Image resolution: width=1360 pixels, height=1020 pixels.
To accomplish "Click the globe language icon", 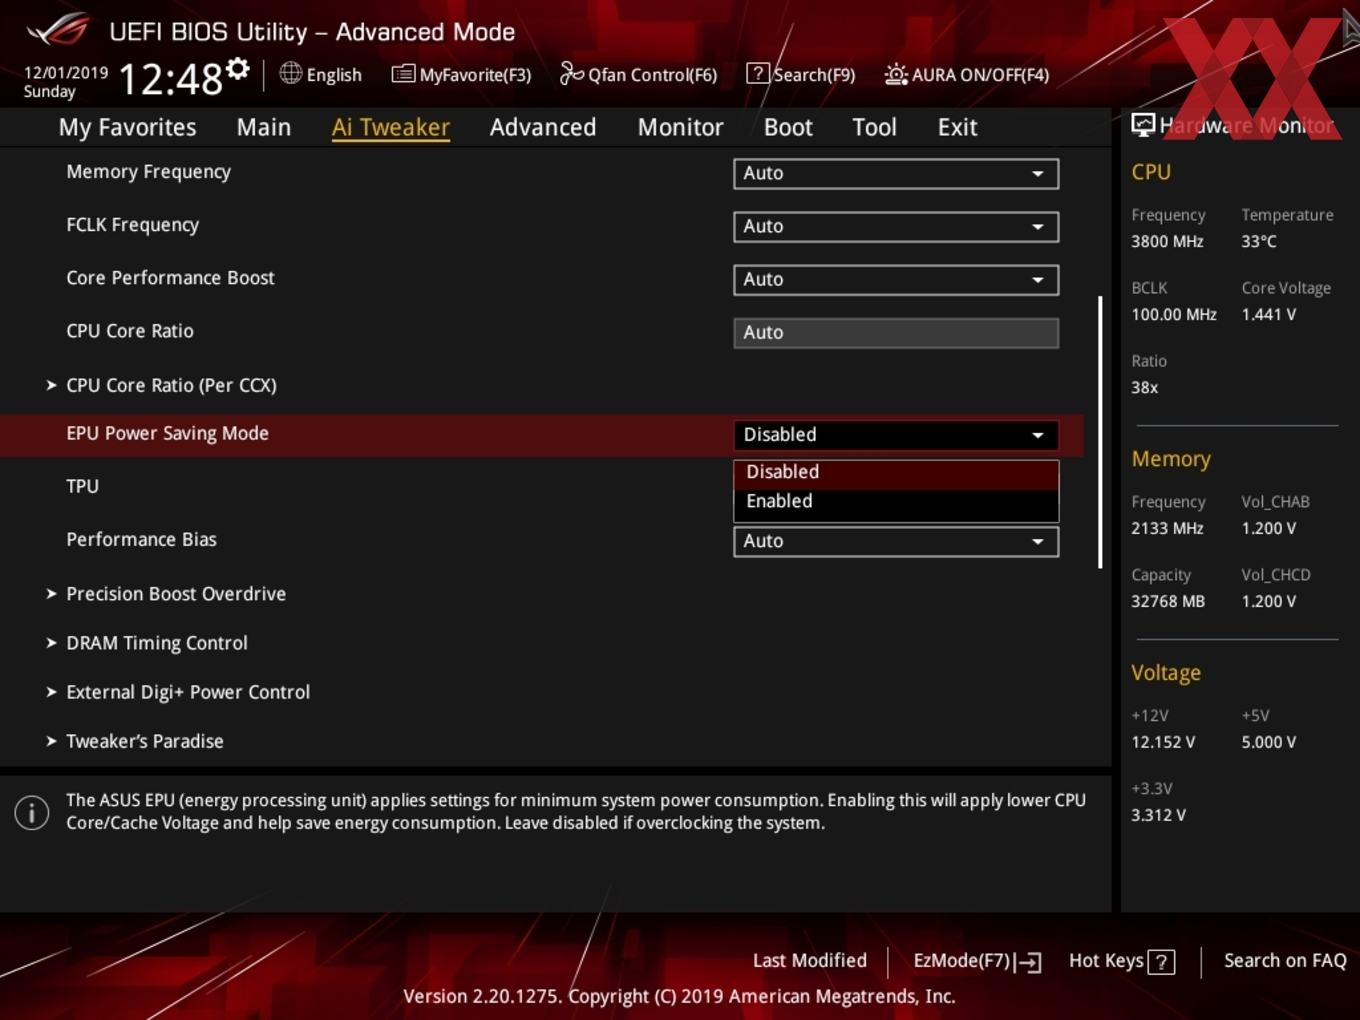I will pos(290,73).
